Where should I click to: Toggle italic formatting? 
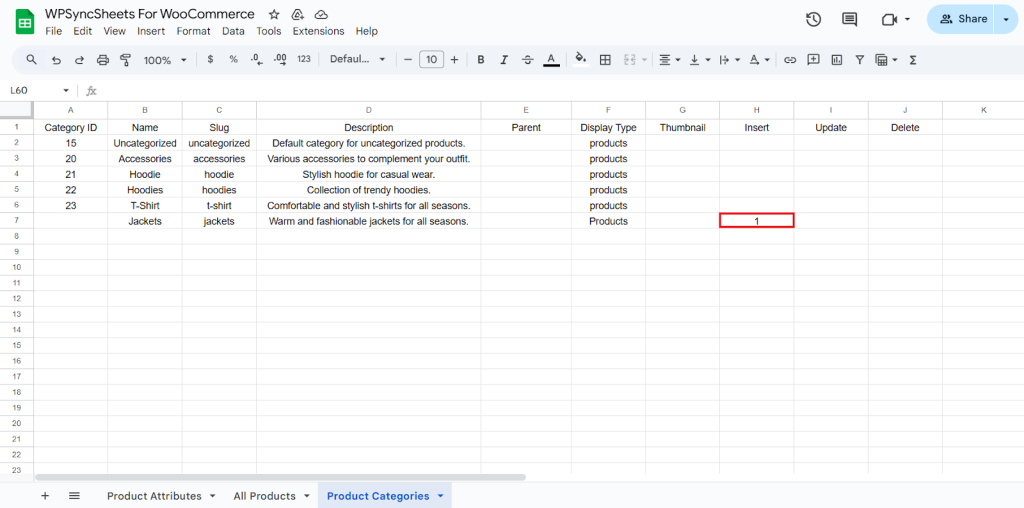point(504,60)
